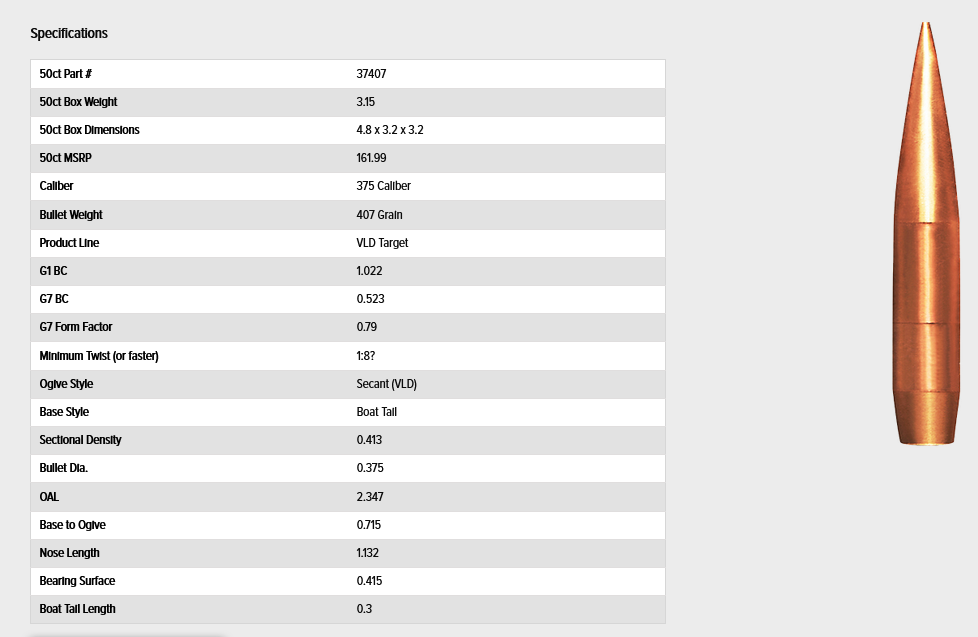Click the VLD Target product line value
The height and width of the screenshot is (637, 978).
coord(382,243)
